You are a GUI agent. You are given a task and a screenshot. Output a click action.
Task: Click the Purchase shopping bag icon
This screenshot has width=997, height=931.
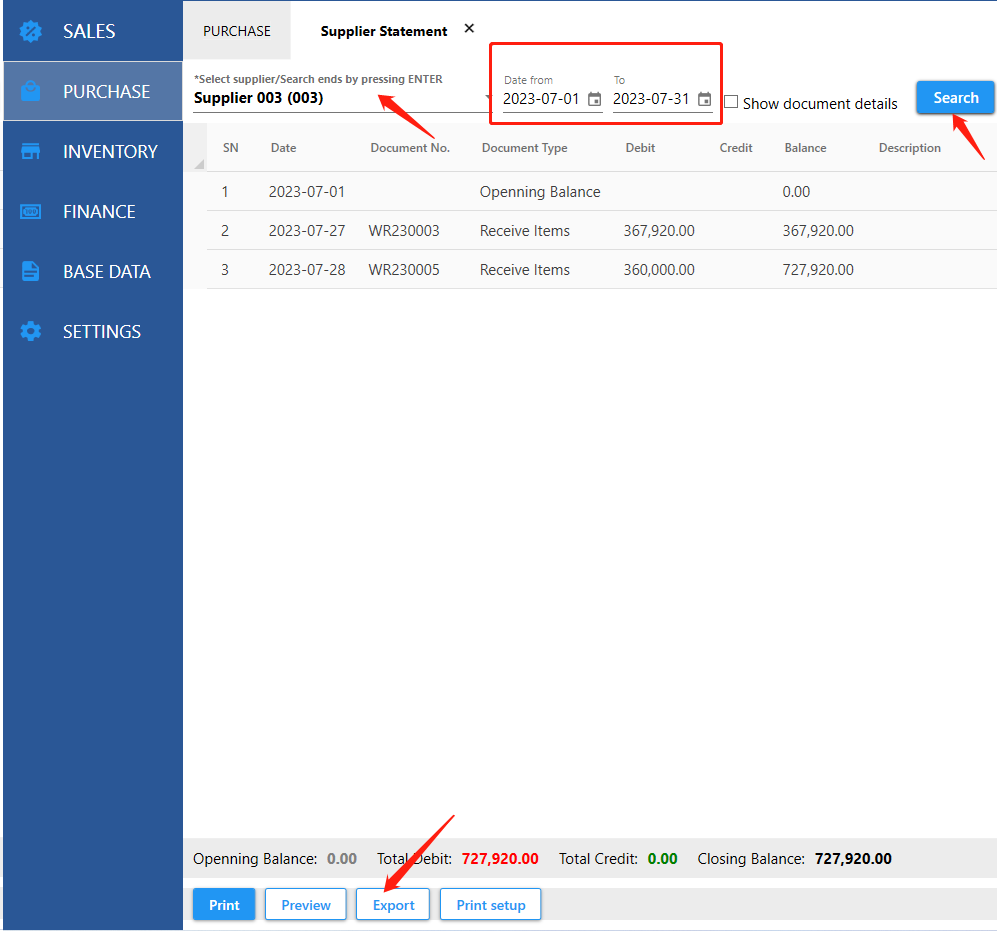click(x=31, y=91)
